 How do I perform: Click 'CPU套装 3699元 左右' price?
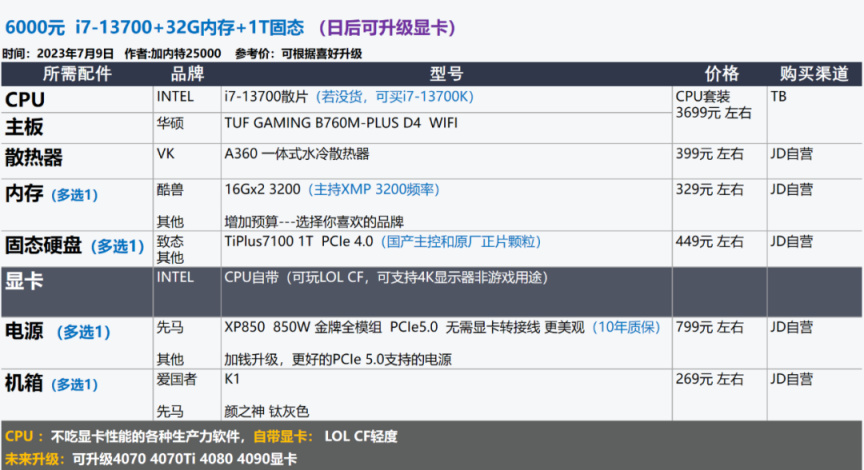[714, 105]
